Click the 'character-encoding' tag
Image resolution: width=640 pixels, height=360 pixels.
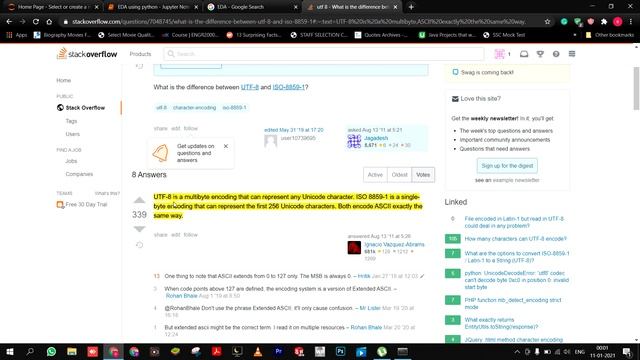click(x=194, y=108)
